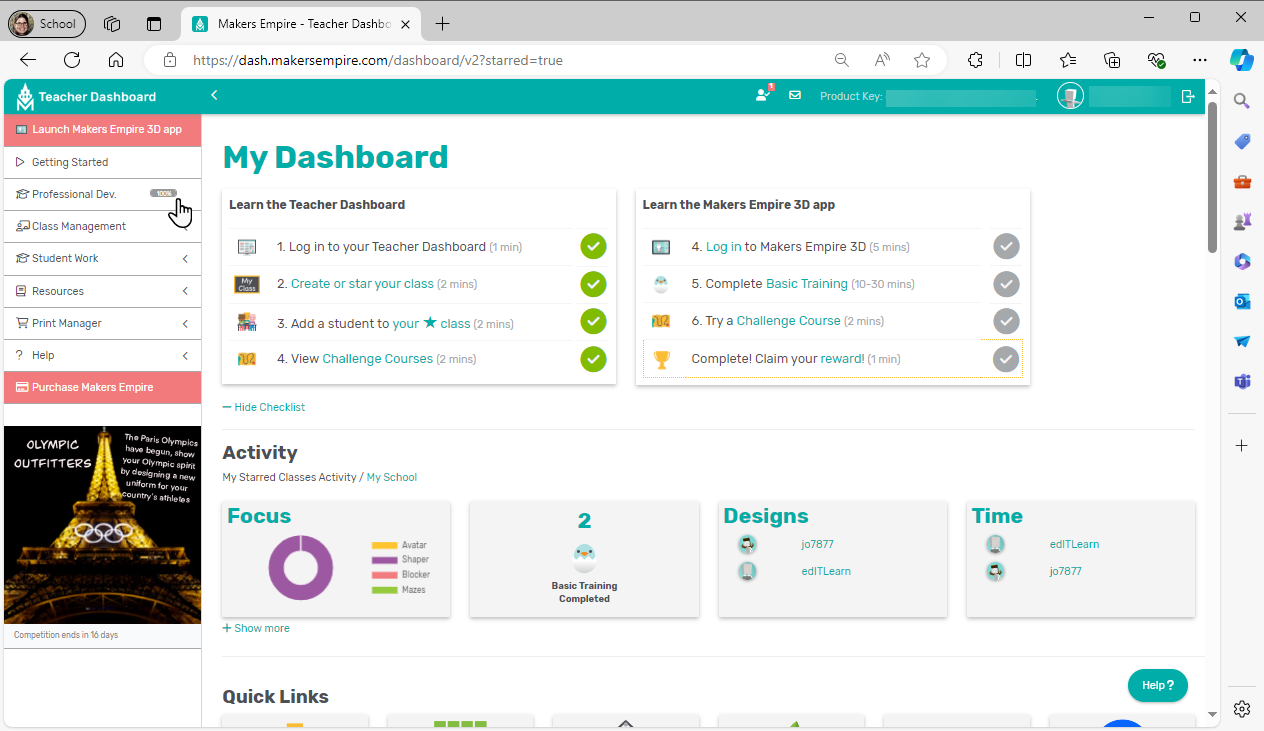Toggle the checkmark for View Challenge Courses

pos(594,358)
